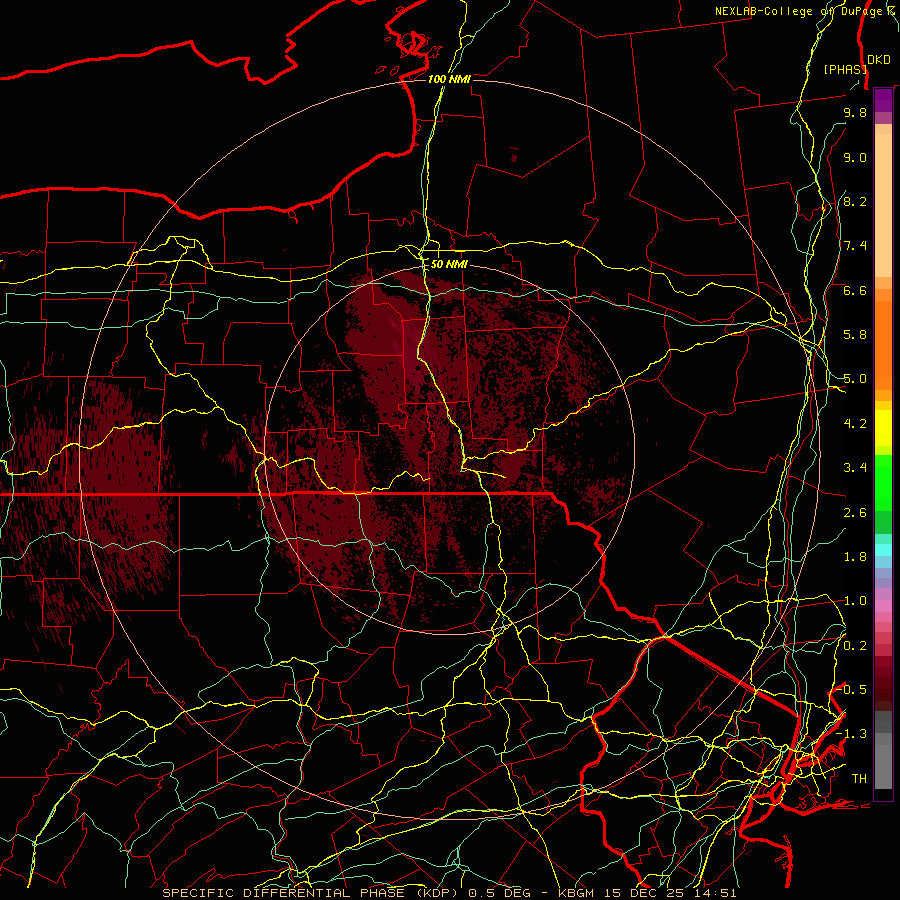Select the 5.8 scale value
This screenshot has width=900, height=900.
coord(855,335)
